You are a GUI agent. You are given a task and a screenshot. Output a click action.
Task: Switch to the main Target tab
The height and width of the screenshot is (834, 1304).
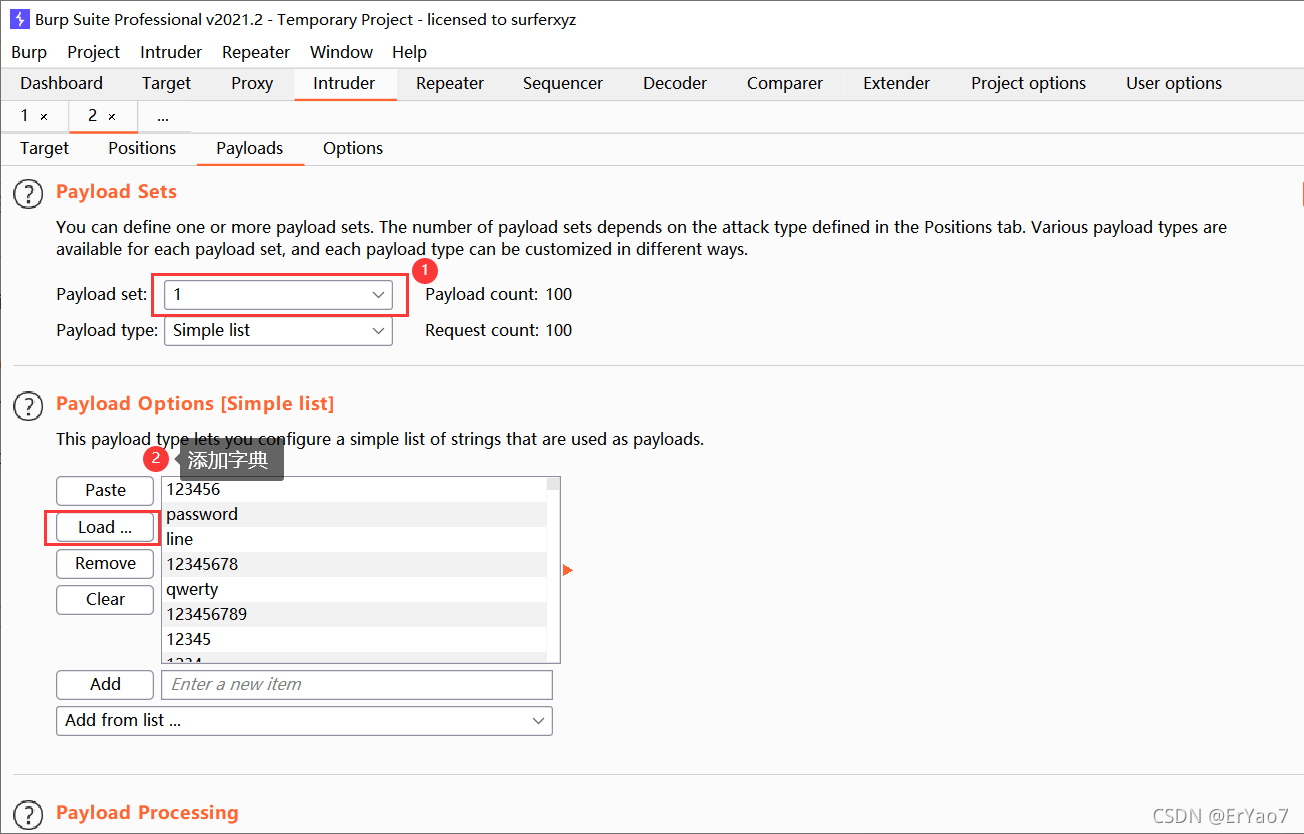(x=166, y=83)
